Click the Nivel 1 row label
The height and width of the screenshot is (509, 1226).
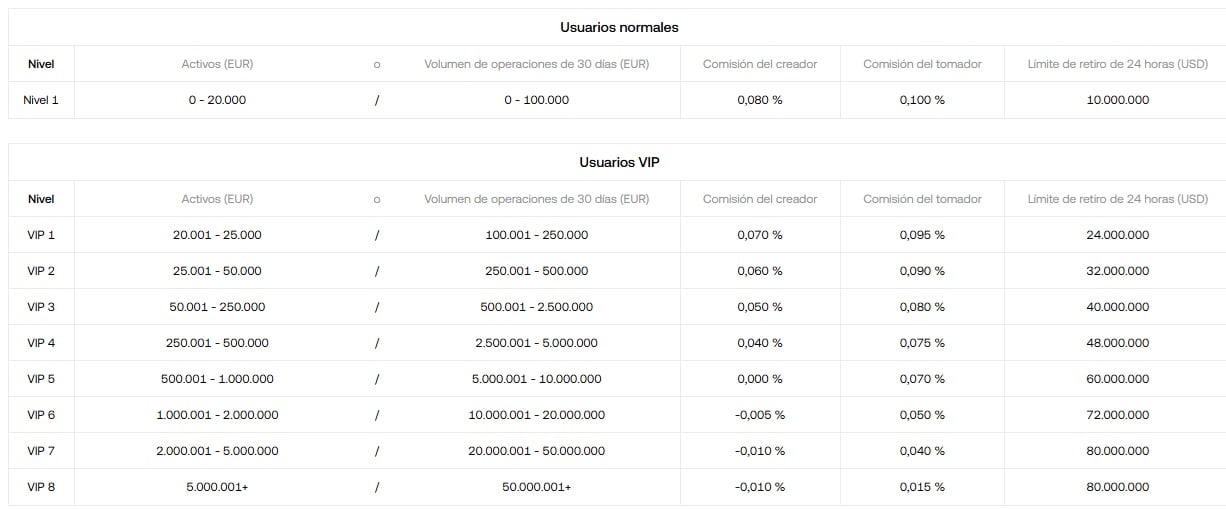pyautogui.click(x=41, y=100)
